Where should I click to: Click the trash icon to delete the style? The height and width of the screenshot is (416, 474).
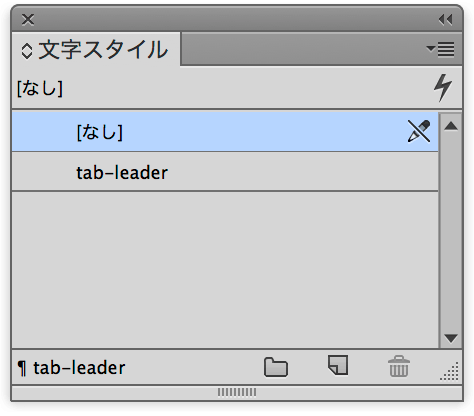tap(399, 366)
